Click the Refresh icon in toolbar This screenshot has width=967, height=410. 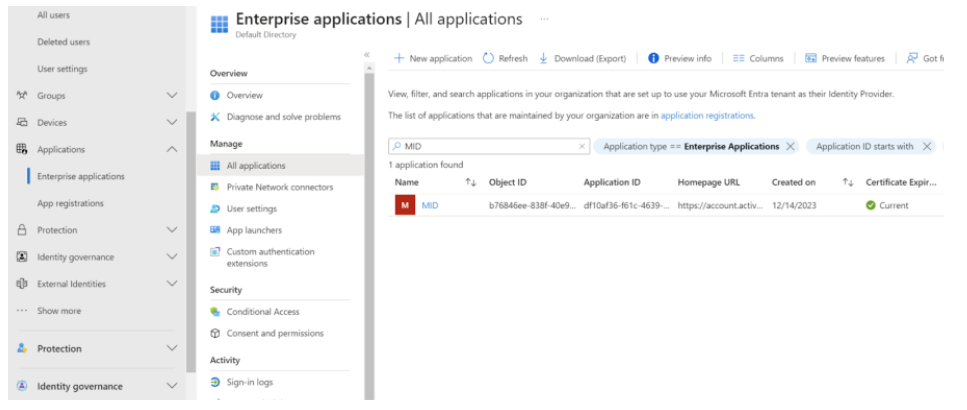click(x=488, y=59)
